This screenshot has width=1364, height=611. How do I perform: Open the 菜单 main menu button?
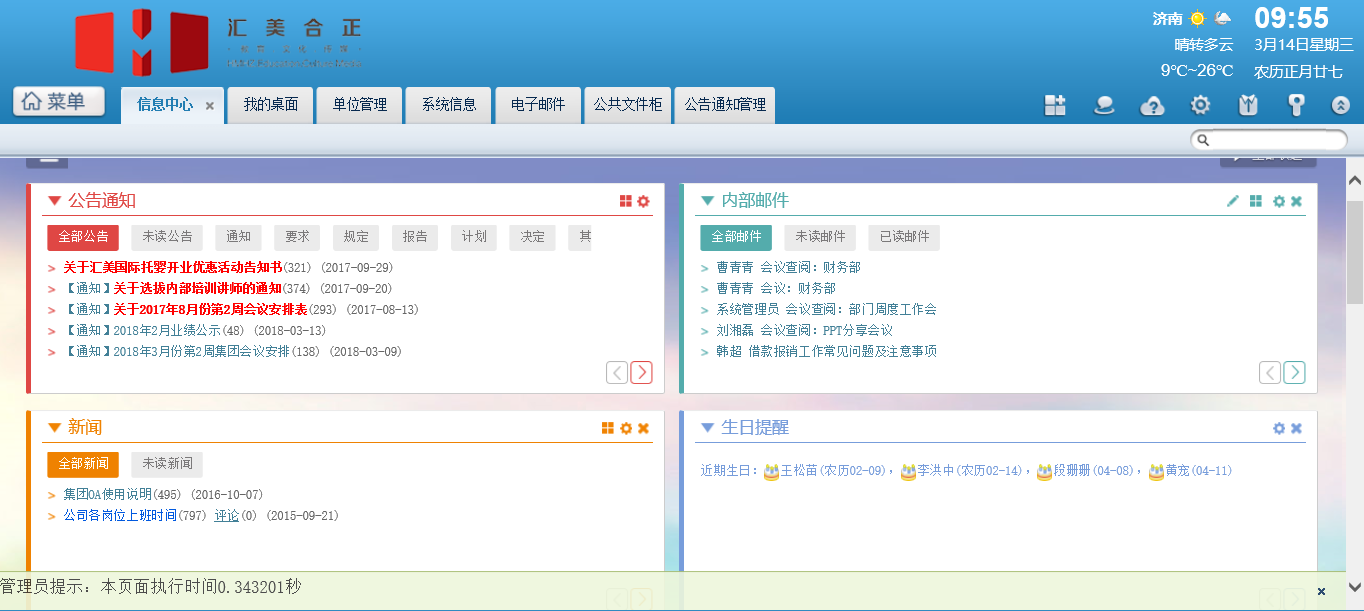[59, 102]
